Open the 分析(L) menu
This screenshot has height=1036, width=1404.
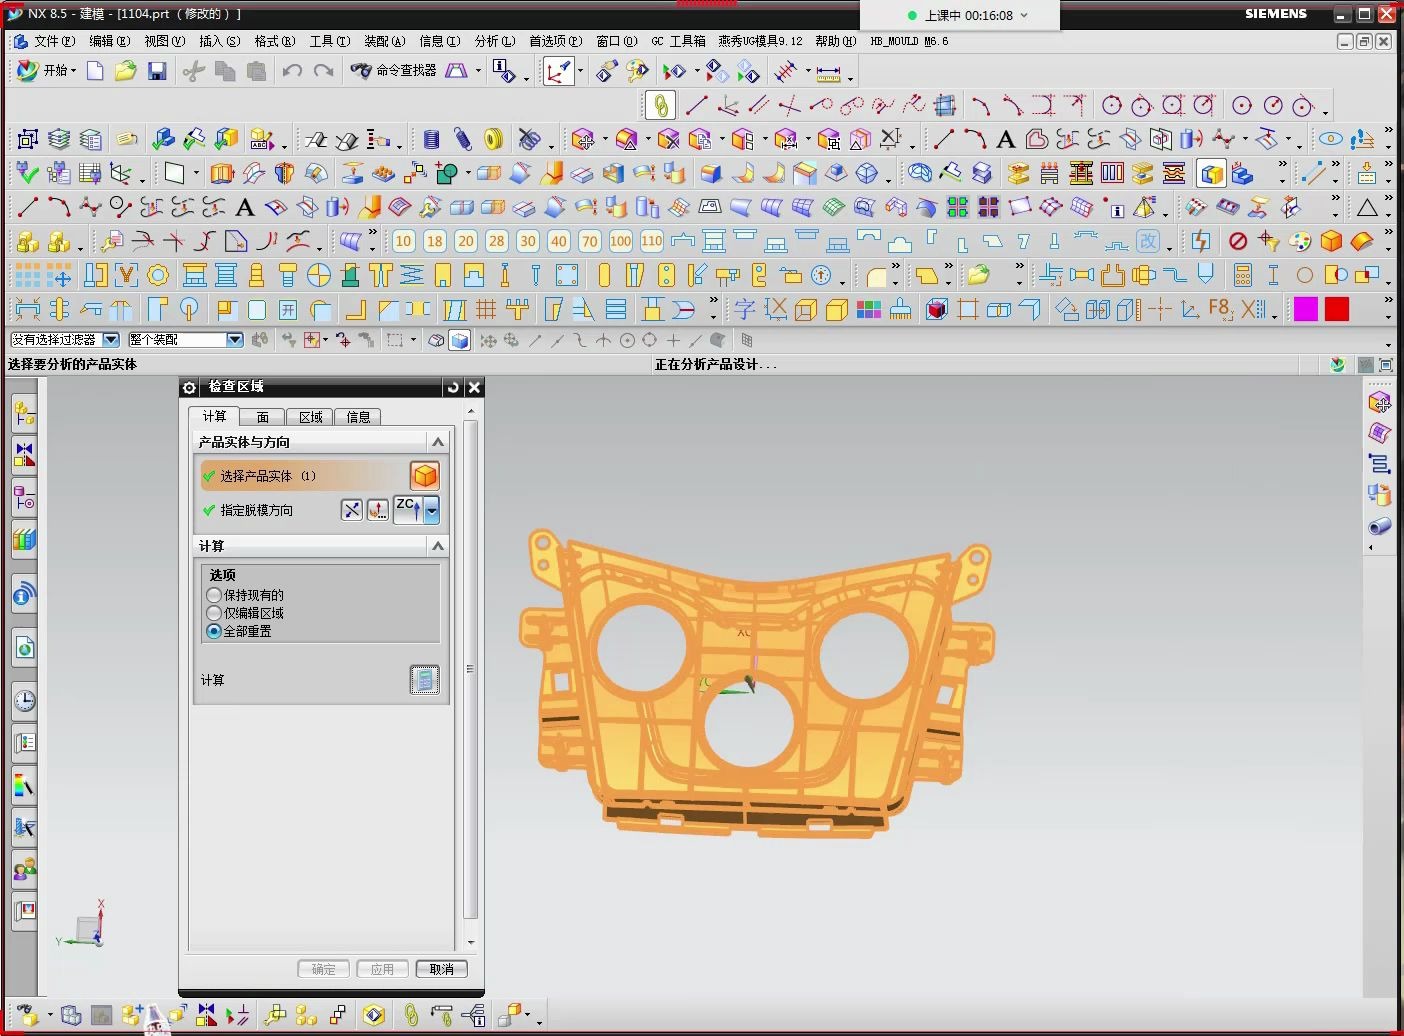click(494, 41)
